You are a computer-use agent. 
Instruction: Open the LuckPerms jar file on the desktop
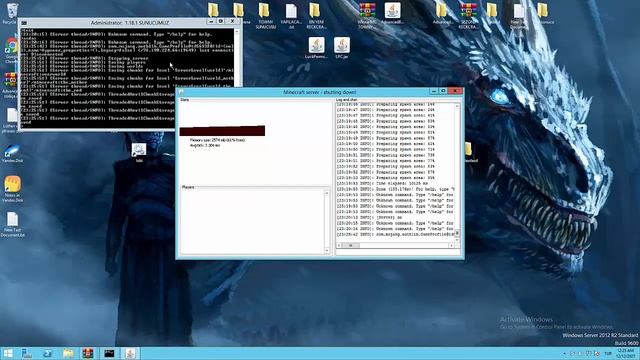pyautogui.click(x=316, y=48)
